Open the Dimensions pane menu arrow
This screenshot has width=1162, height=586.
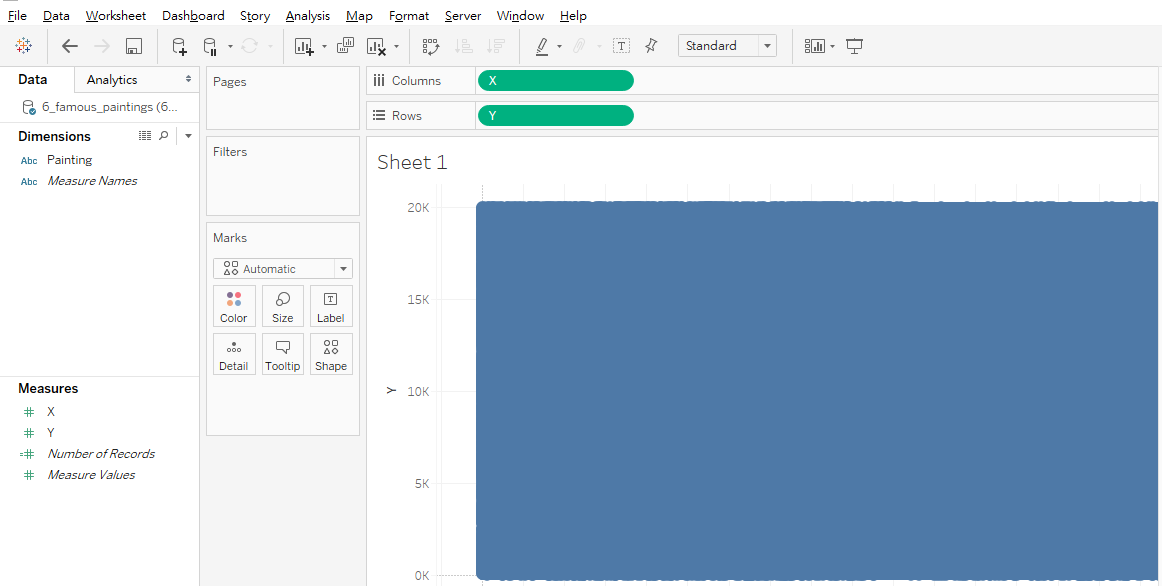click(x=188, y=135)
